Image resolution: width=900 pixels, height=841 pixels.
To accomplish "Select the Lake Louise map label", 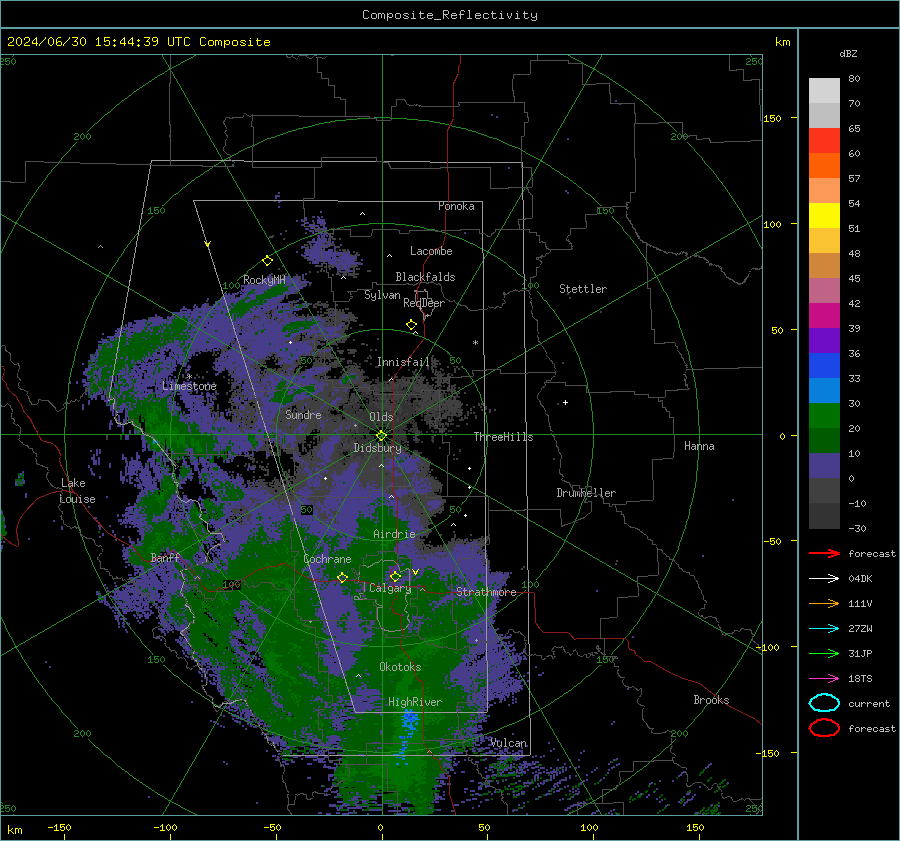I will point(77,491).
